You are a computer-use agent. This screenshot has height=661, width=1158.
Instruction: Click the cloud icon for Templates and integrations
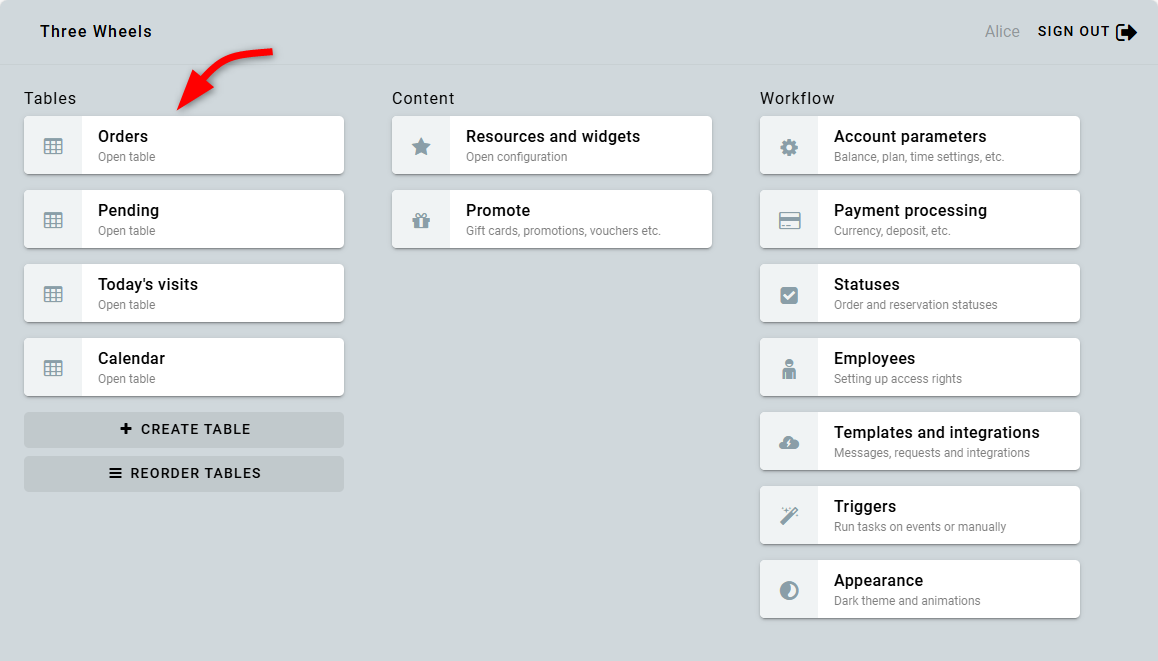point(789,442)
